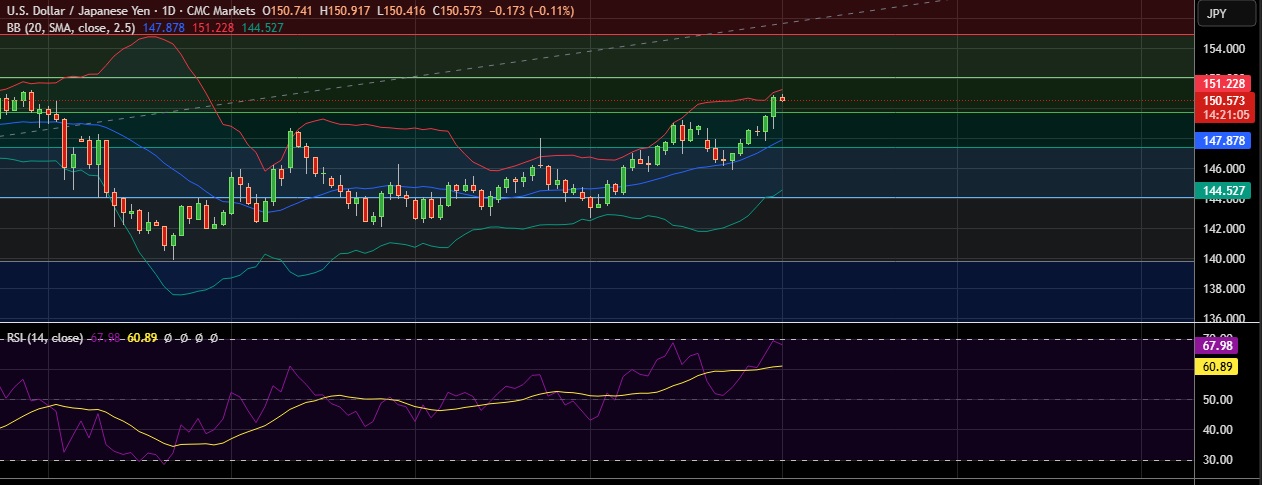Click the current price 150.573 countdown label
This screenshot has width=1262, height=485.
coord(1223,107)
